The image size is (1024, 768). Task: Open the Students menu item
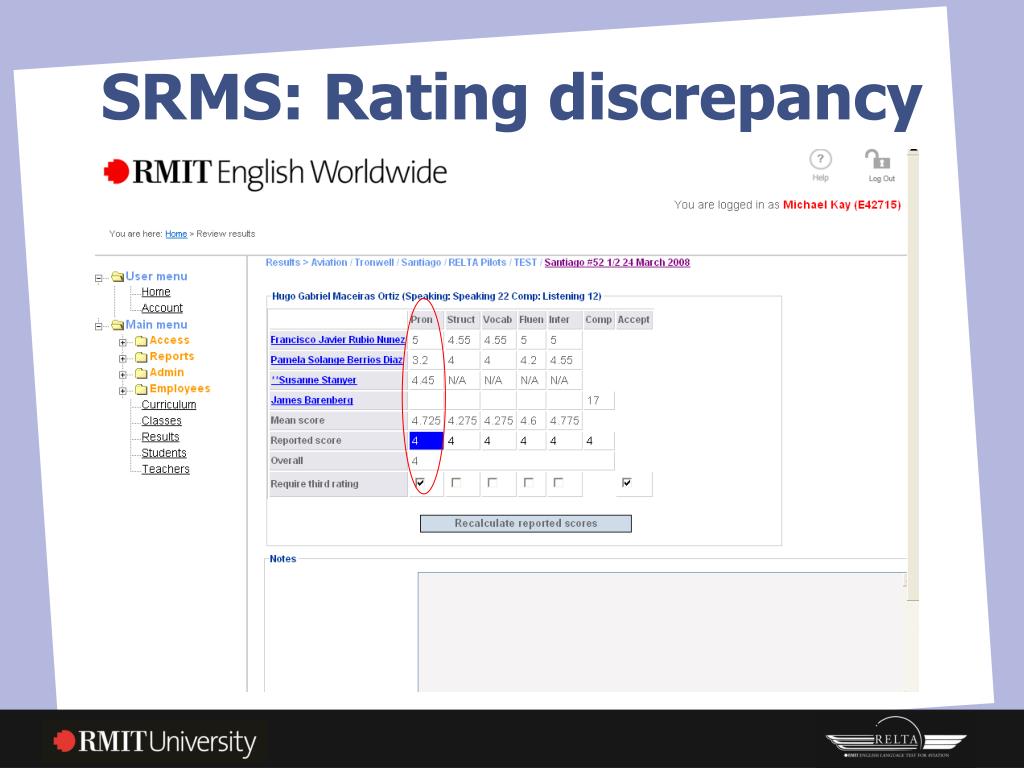164,453
